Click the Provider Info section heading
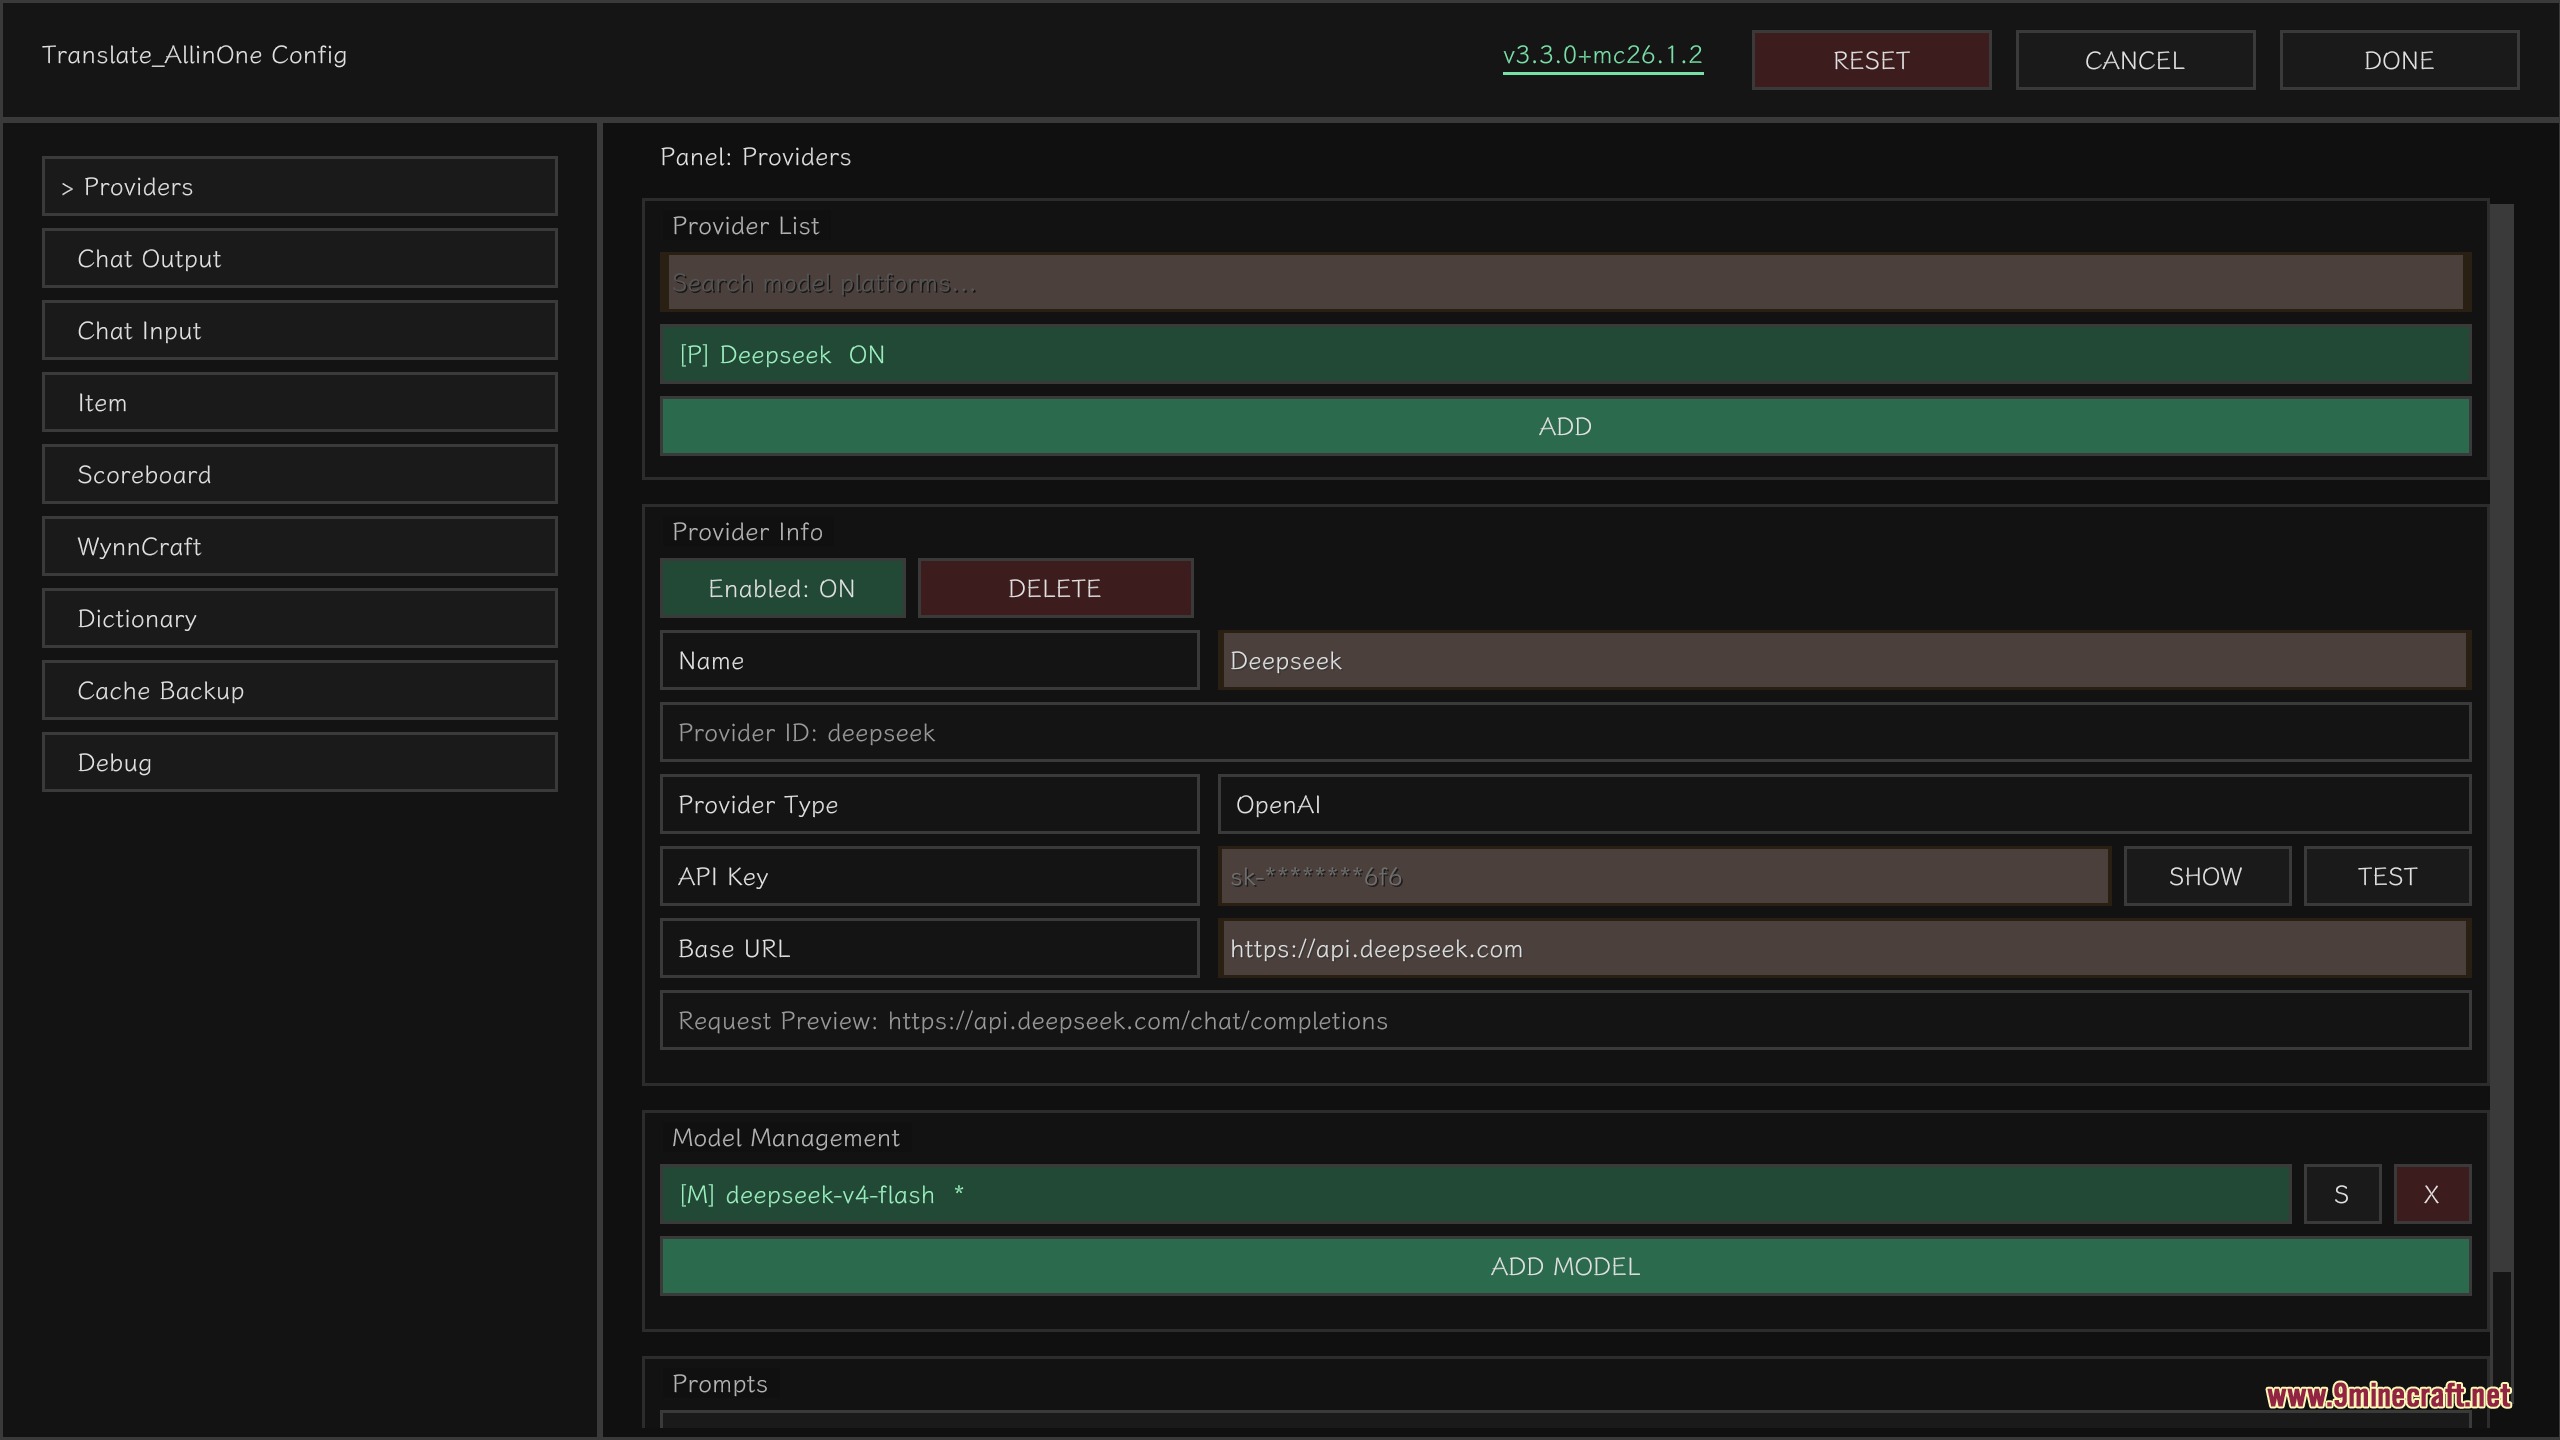This screenshot has width=2560, height=1440. click(747, 532)
